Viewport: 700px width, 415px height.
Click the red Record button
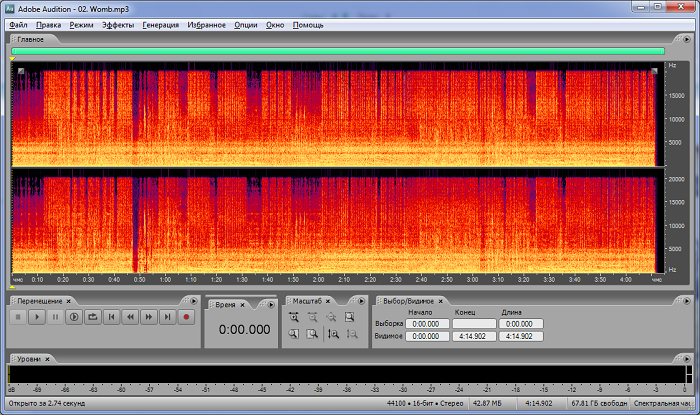pos(186,317)
